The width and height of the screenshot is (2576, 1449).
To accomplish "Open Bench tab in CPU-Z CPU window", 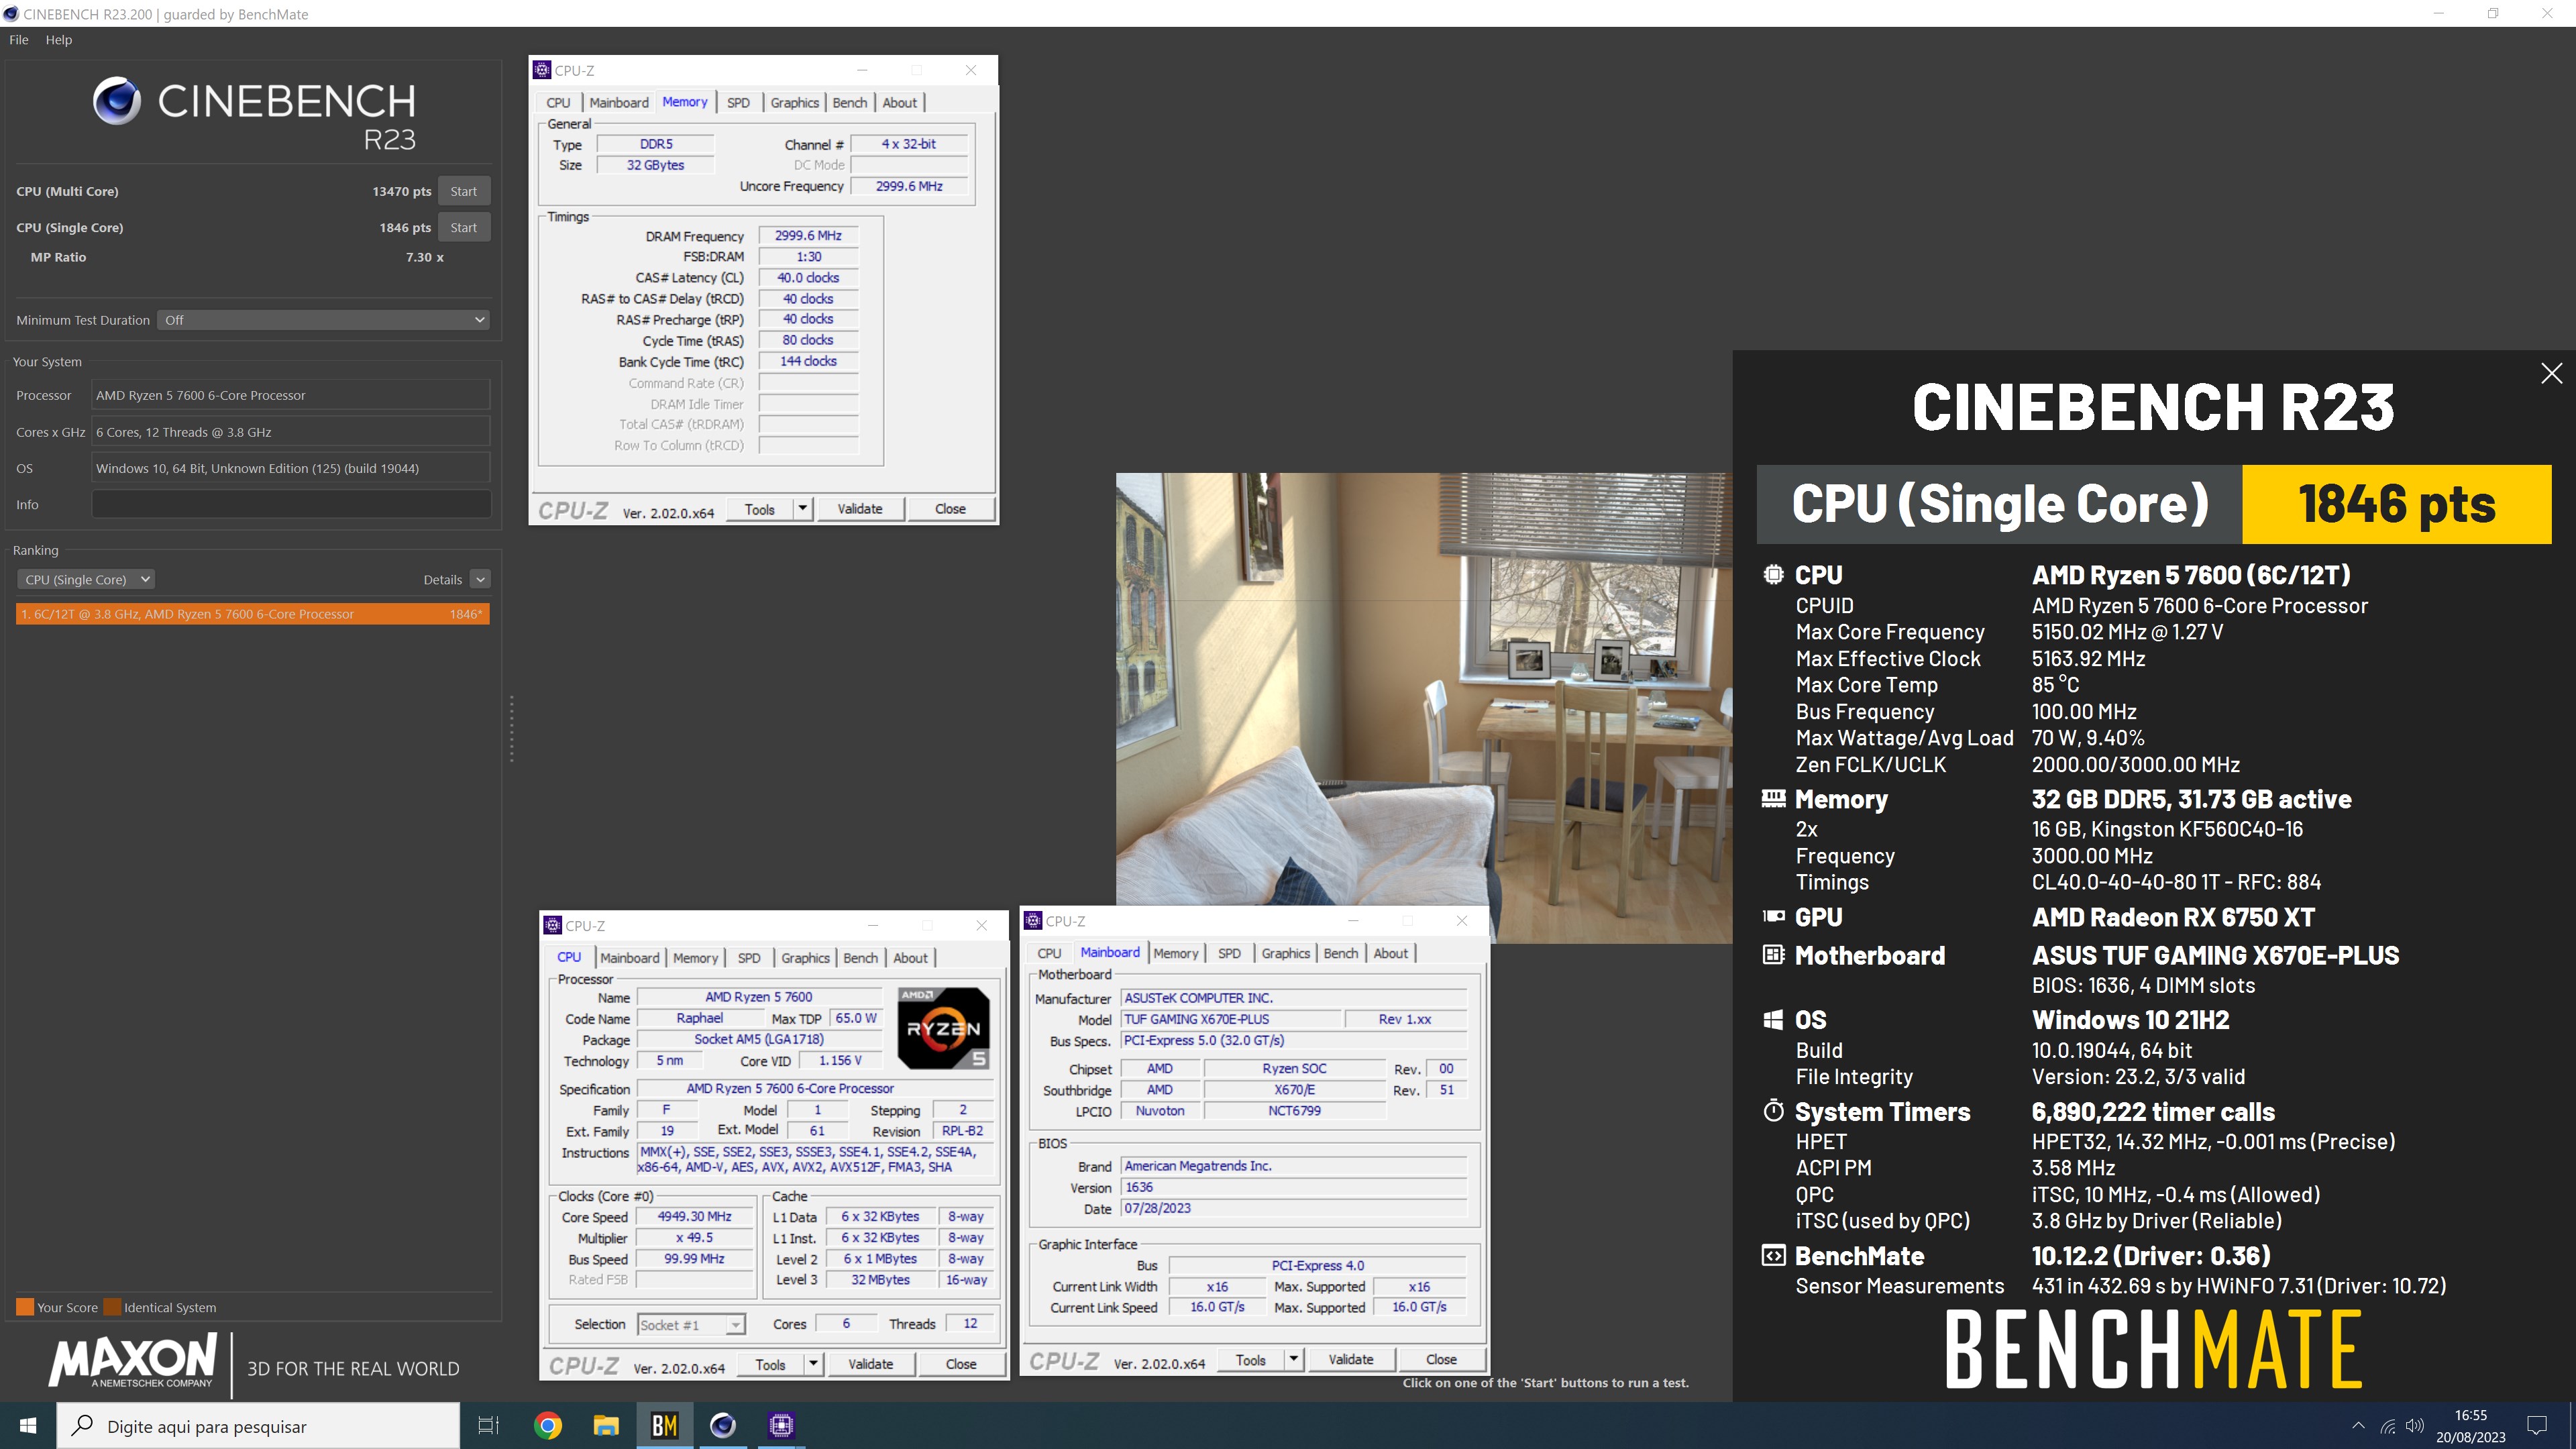I will pyautogui.click(x=860, y=958).
